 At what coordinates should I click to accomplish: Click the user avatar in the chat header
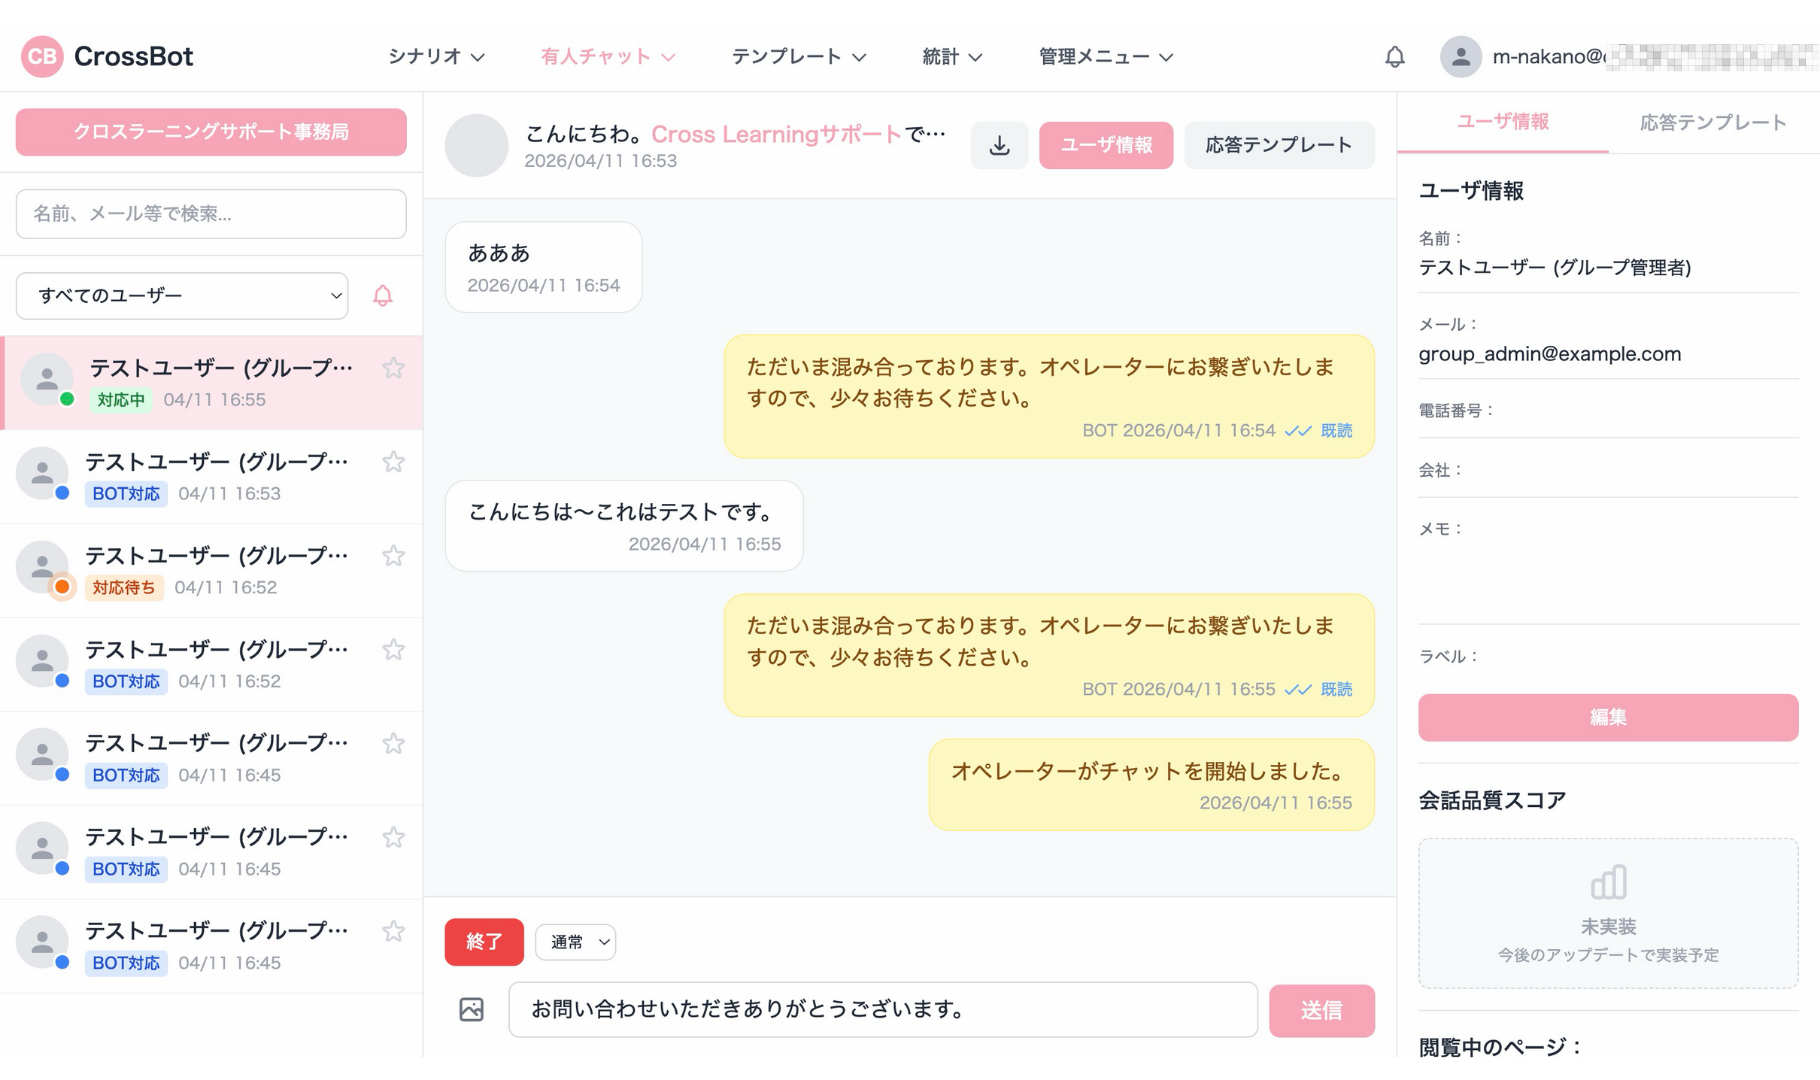point(476,145)
